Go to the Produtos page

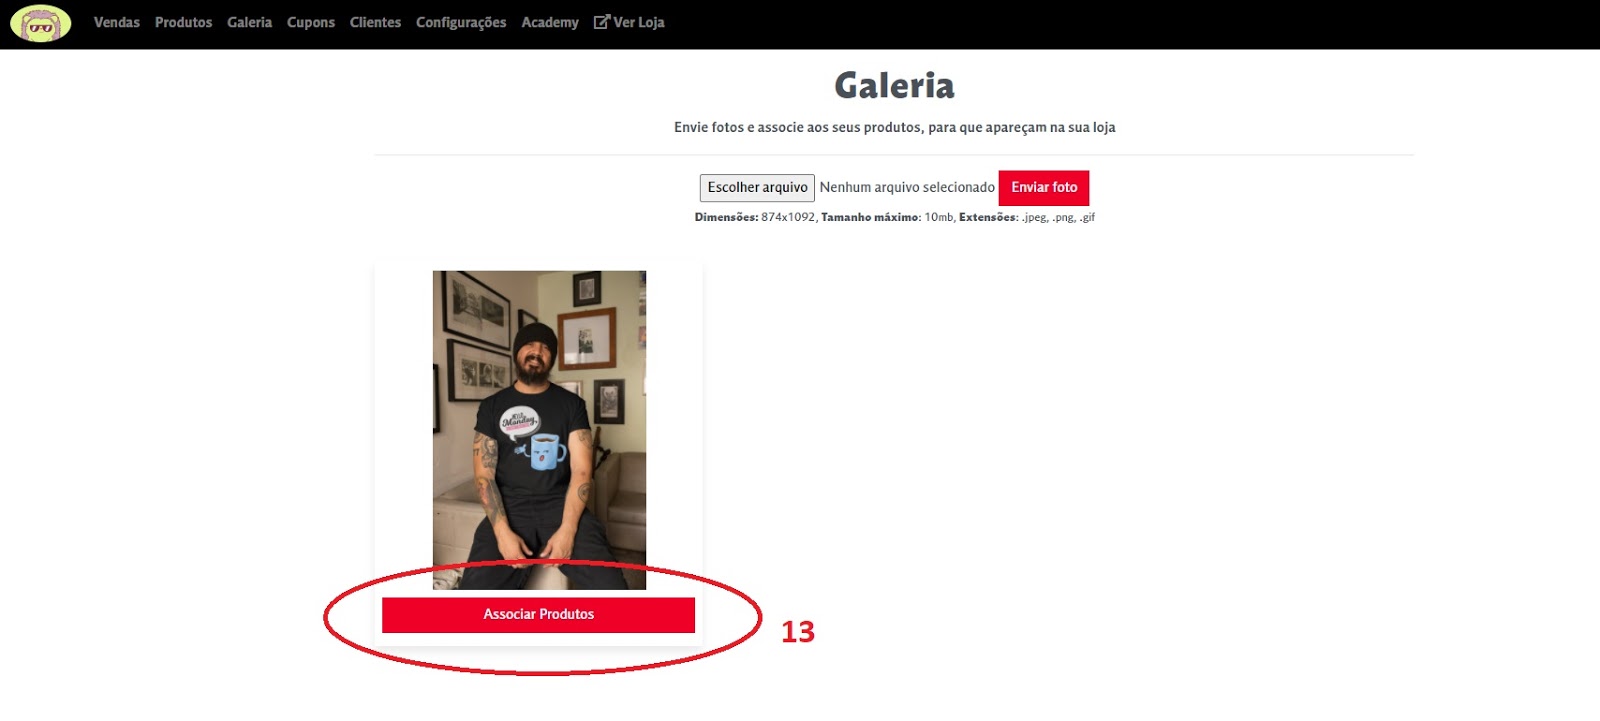(183, 22)
